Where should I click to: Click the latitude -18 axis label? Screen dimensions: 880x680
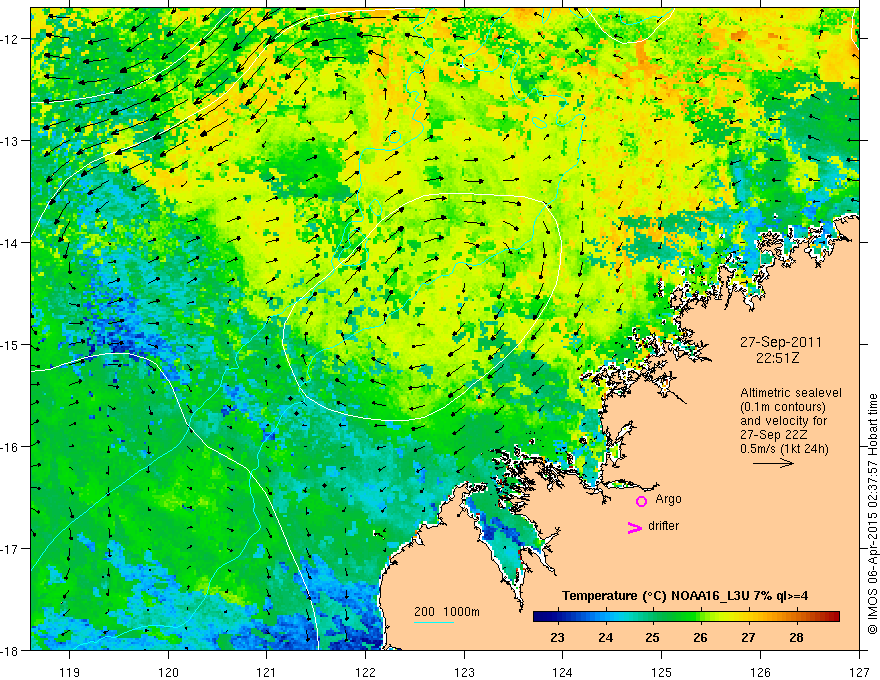(x=11, y=650)
